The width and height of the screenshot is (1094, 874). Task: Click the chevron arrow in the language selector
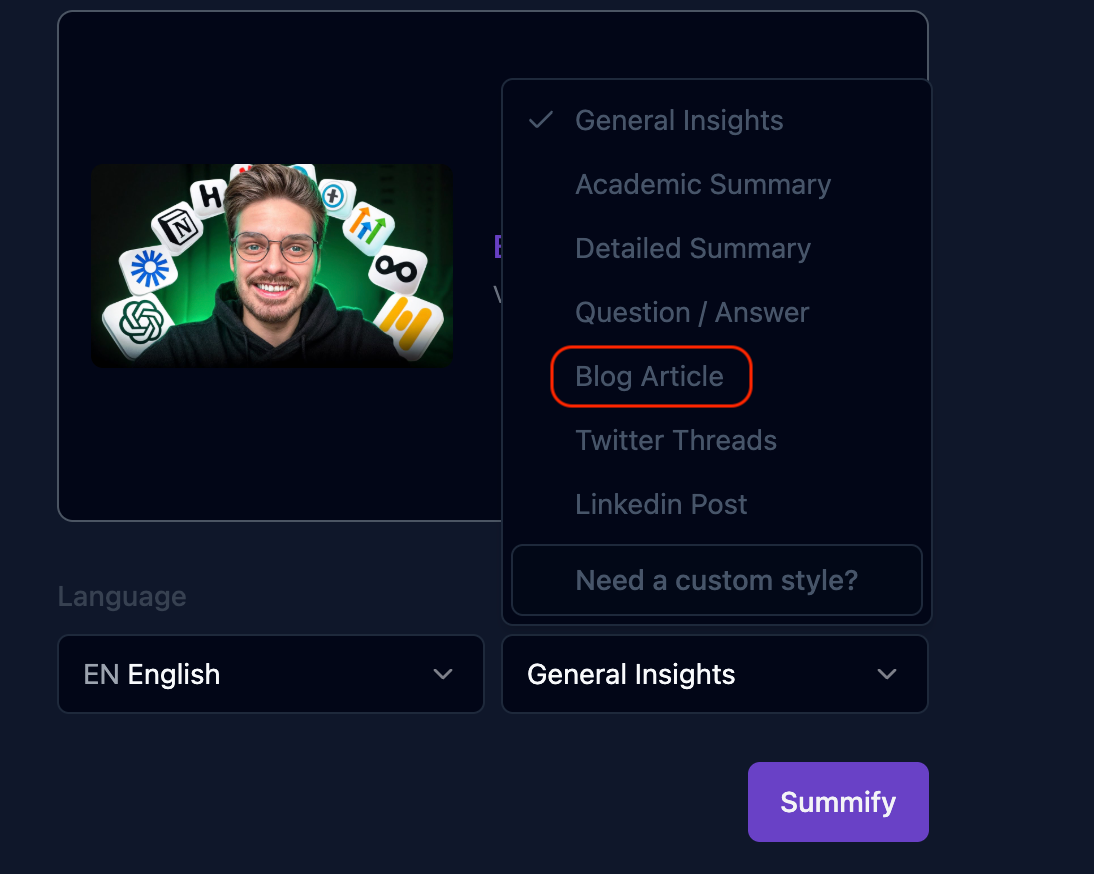click(x=443, y=674)
